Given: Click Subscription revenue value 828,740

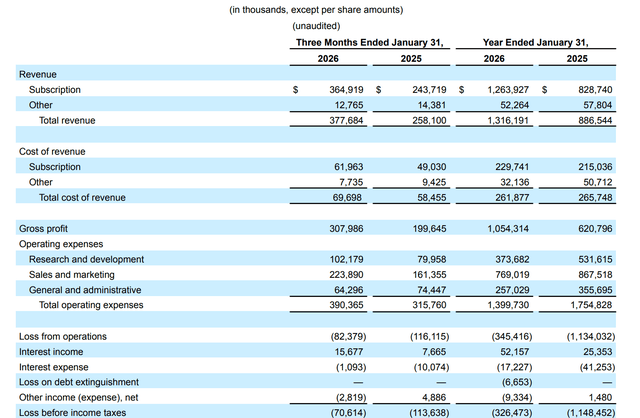Looking at the screenshot, I should (x=595, y=90).
